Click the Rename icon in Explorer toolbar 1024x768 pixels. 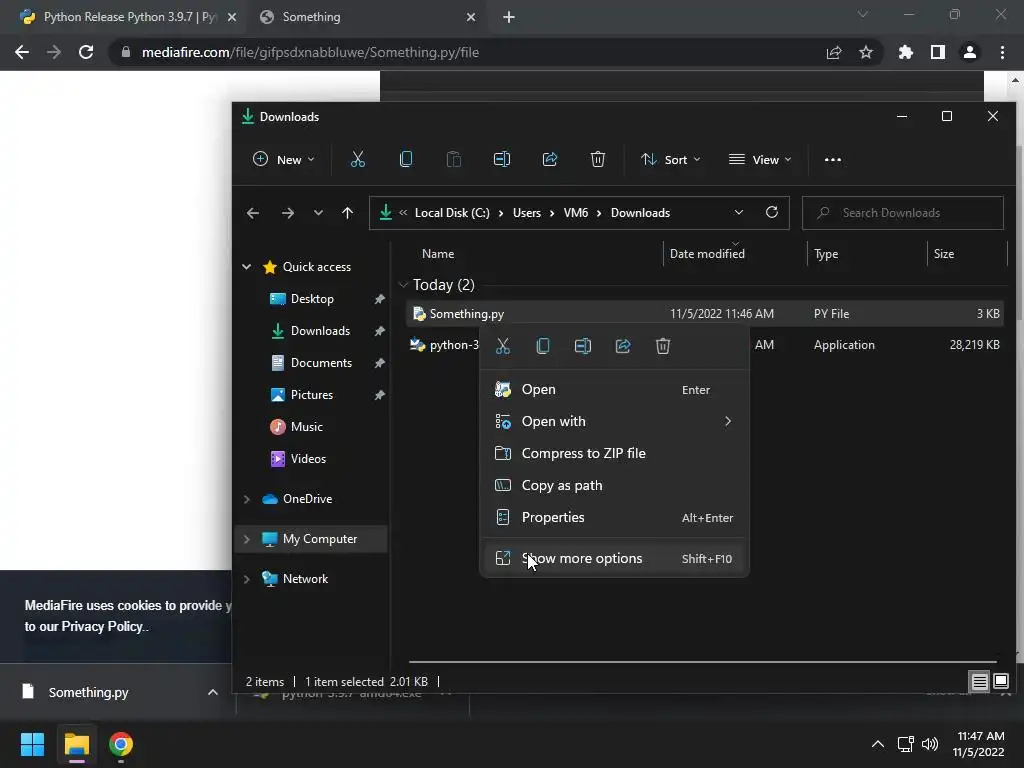[x=502, y=159]
